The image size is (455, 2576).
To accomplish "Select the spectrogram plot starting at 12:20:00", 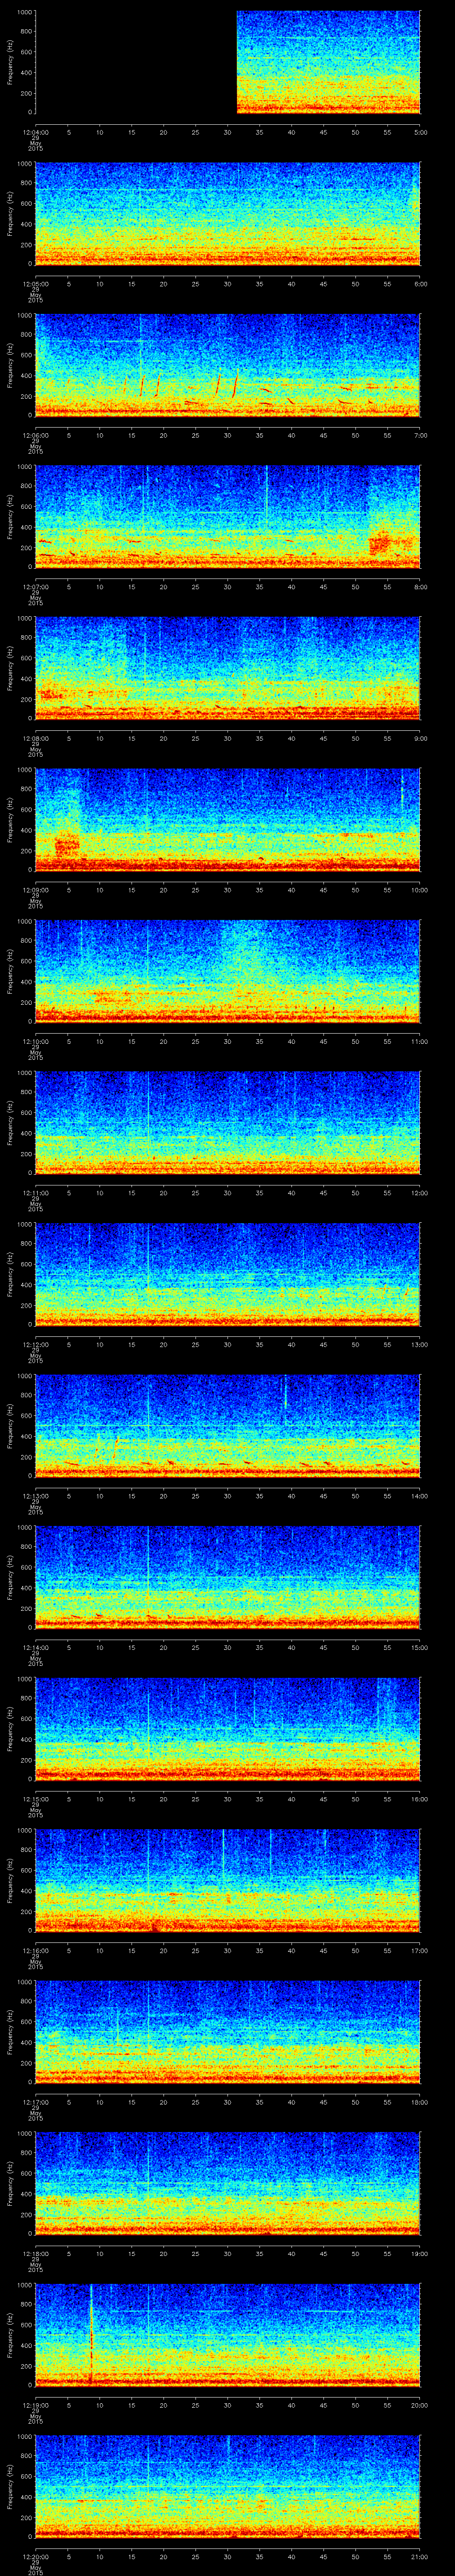I will coord(228,2486).
